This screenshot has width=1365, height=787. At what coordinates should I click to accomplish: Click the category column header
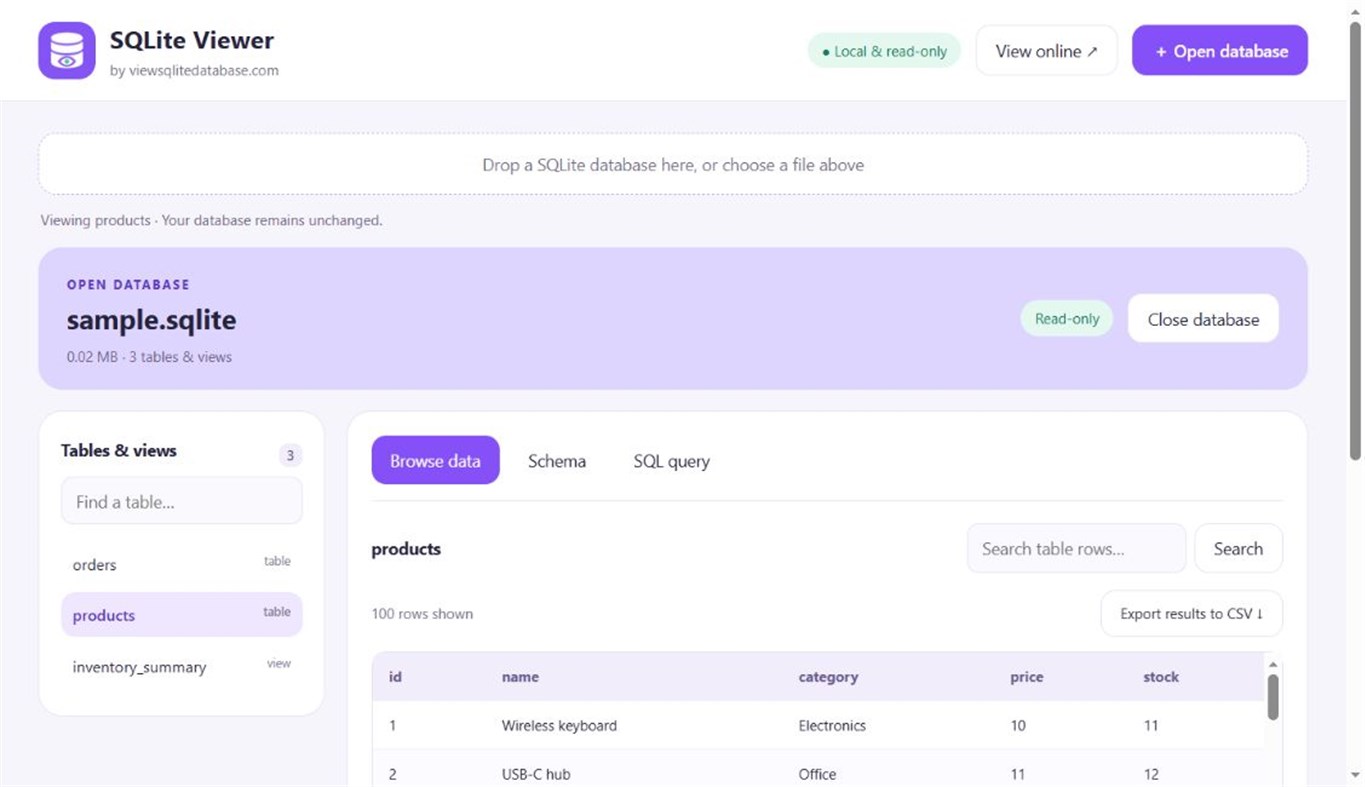828,677
